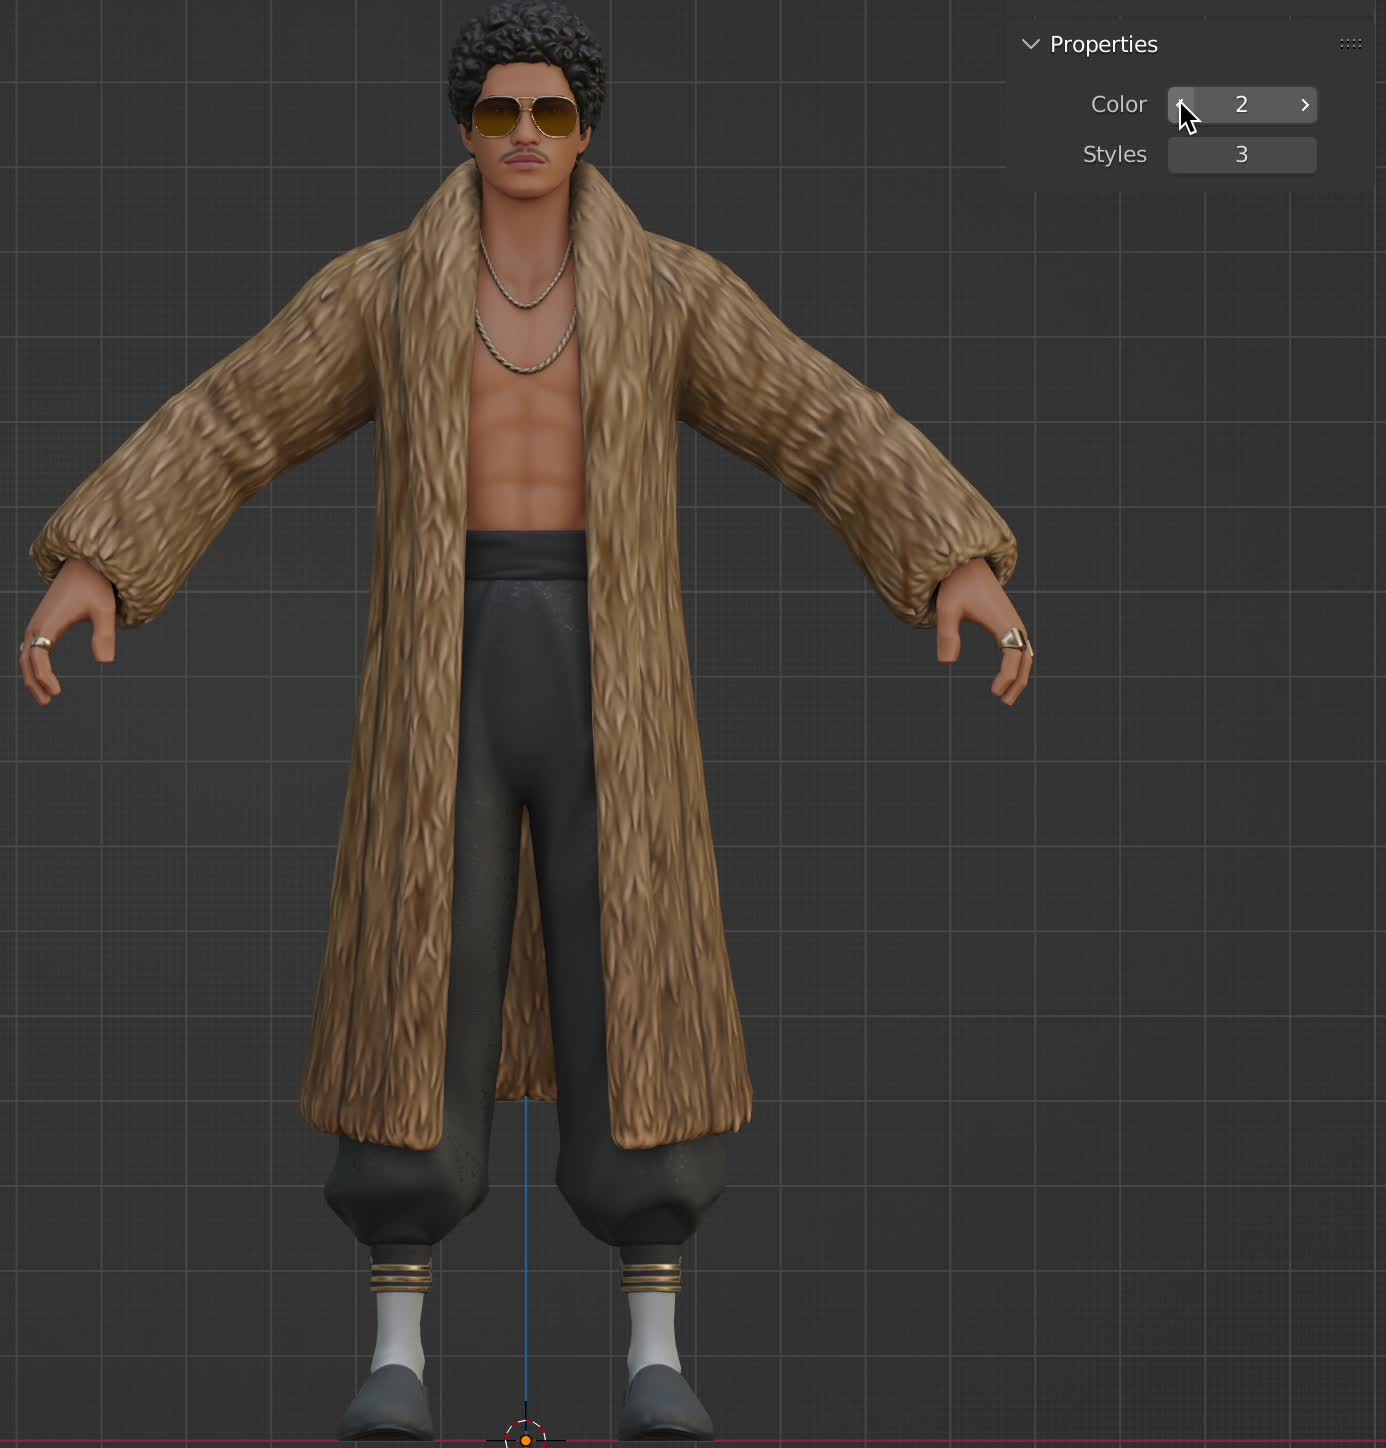
Task: Decrease the Color value with left arrow
Action: coord(1180,105)
